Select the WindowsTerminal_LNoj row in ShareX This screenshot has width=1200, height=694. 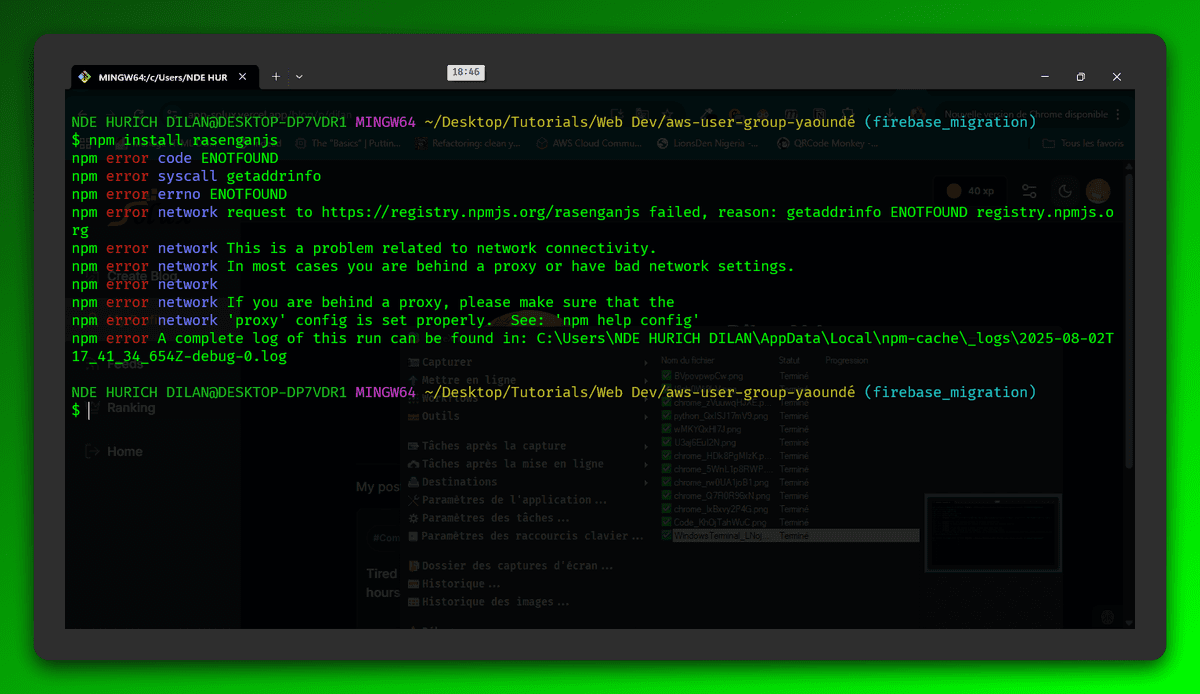pos(790,536)
